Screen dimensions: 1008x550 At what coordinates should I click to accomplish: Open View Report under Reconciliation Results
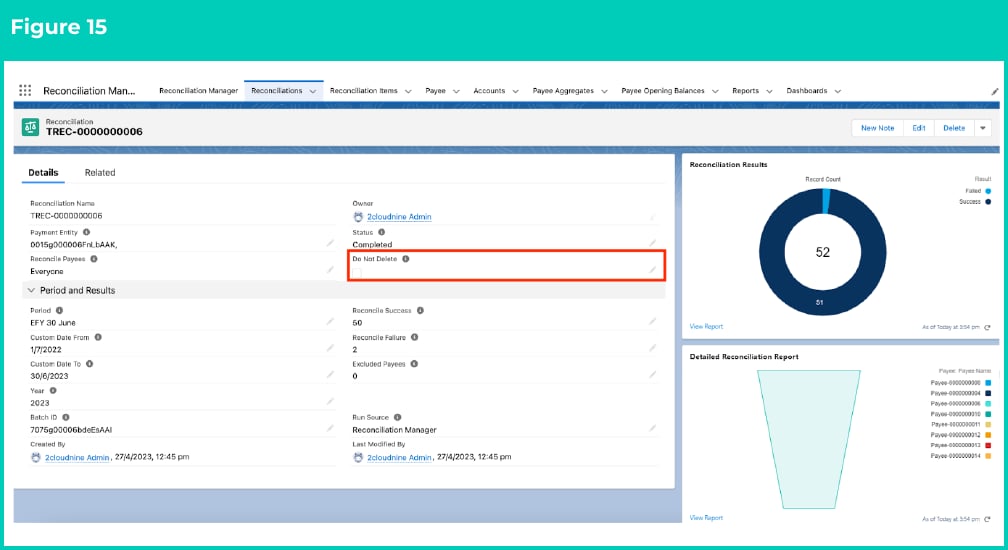point(706,326)
